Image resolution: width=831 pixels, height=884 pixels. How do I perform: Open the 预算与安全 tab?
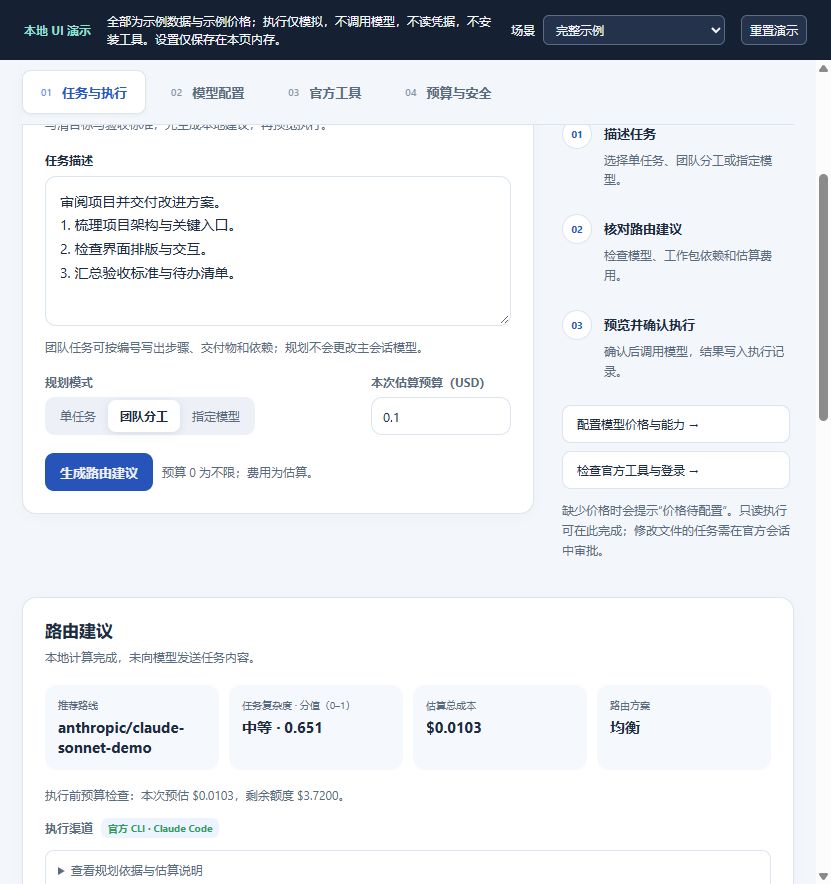[448, 93]
